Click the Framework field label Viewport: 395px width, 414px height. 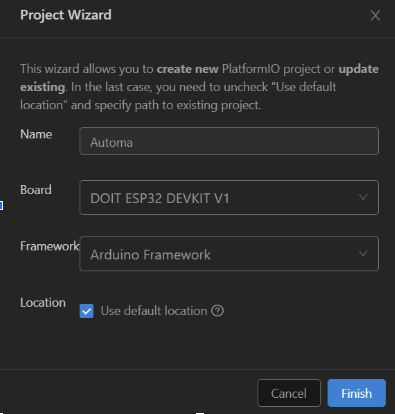click(x=49, y=246)
